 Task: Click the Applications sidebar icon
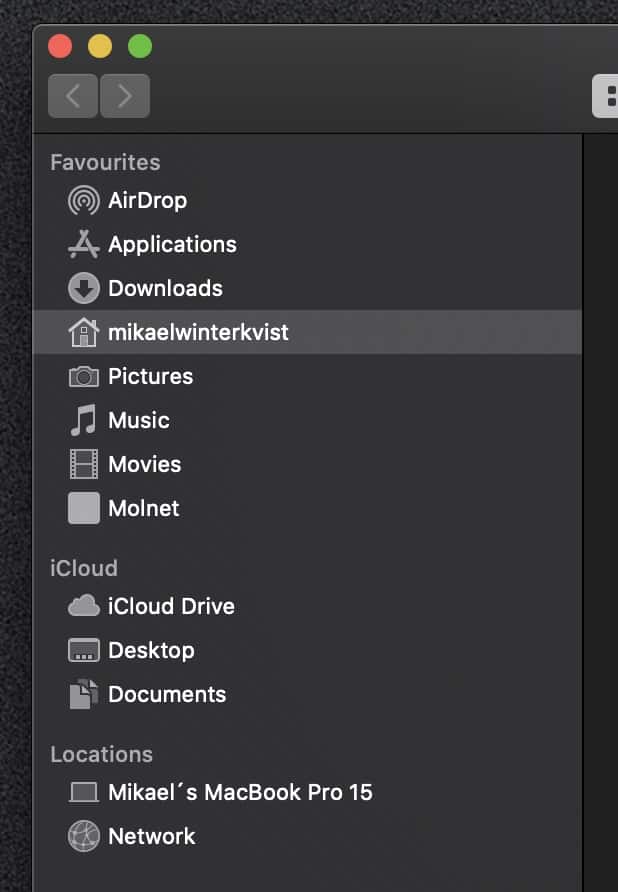coord(84,244)
